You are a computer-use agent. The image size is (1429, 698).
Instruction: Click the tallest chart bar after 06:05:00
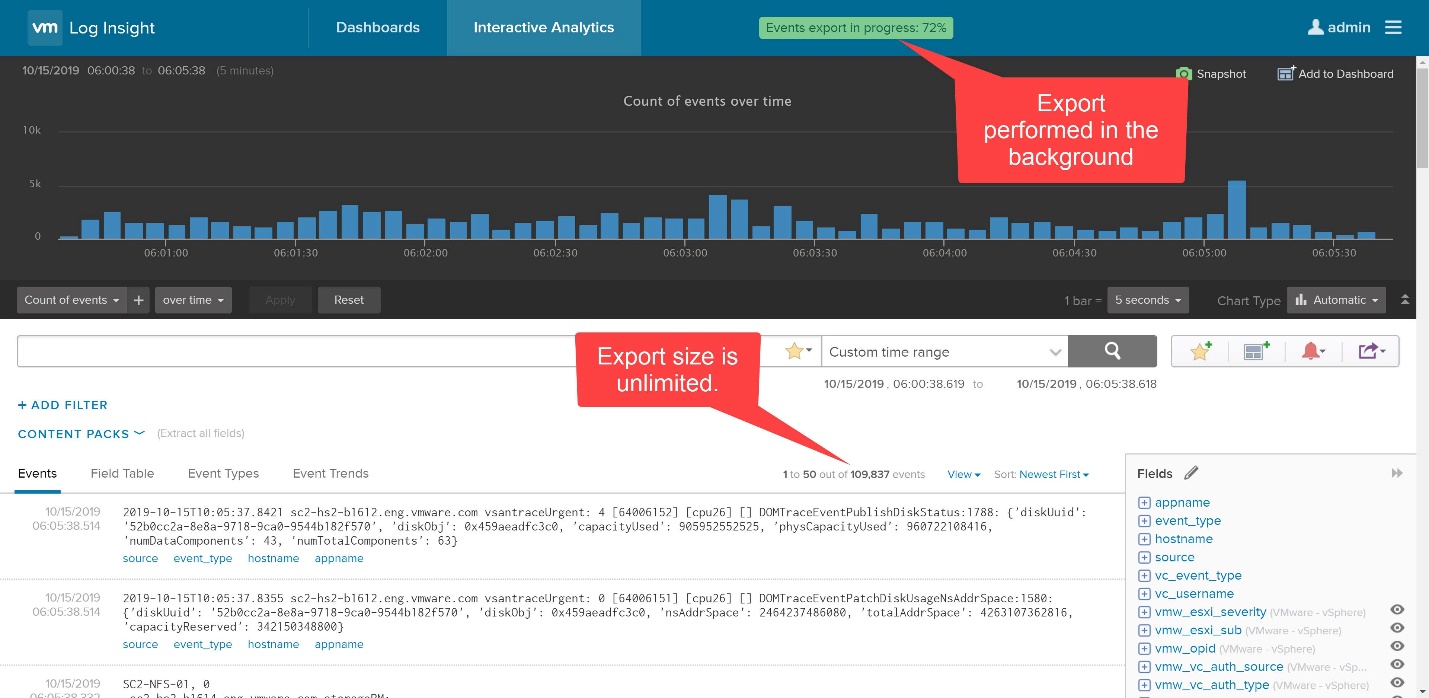pyautogui.click(x=1237, y=210)
